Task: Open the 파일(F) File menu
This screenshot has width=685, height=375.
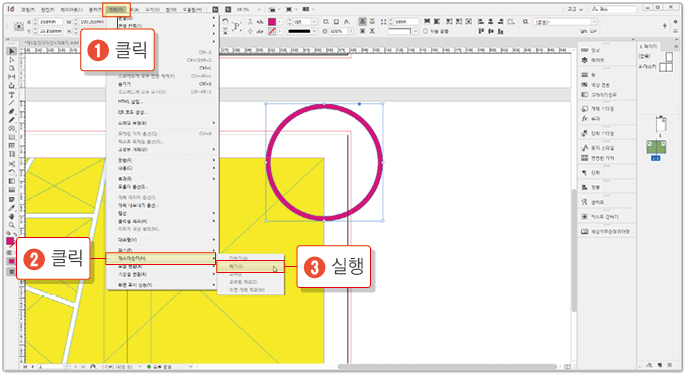Action: click(x=28, y=10)
